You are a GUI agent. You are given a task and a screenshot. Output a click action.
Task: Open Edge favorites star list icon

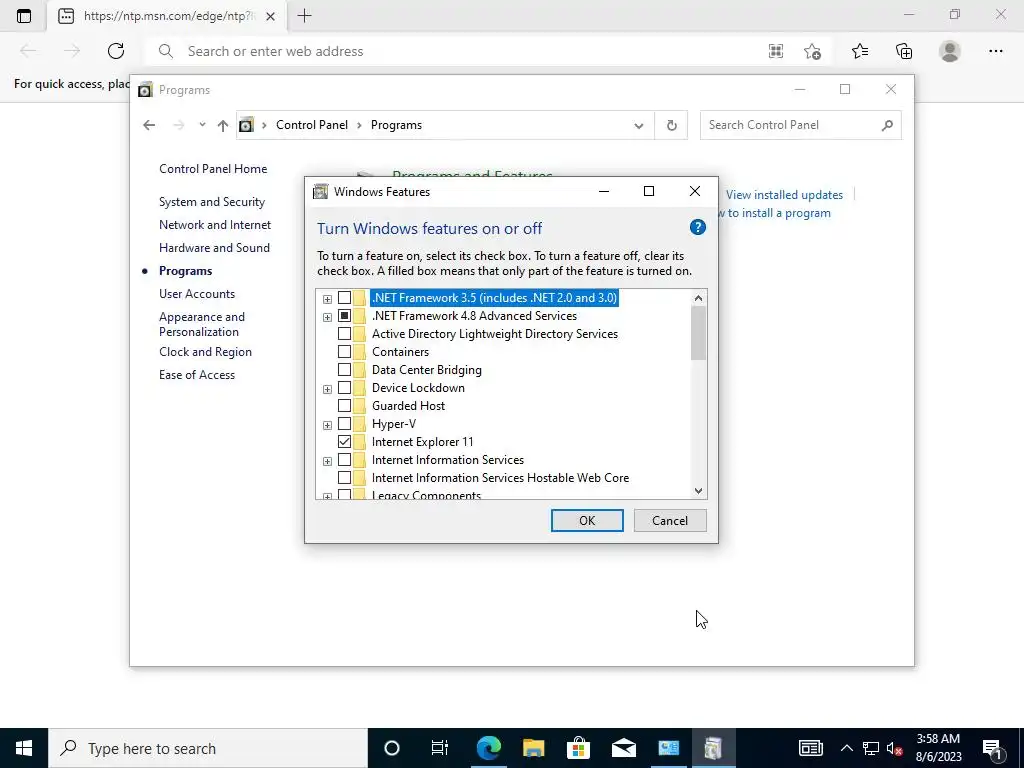(860, 51)
